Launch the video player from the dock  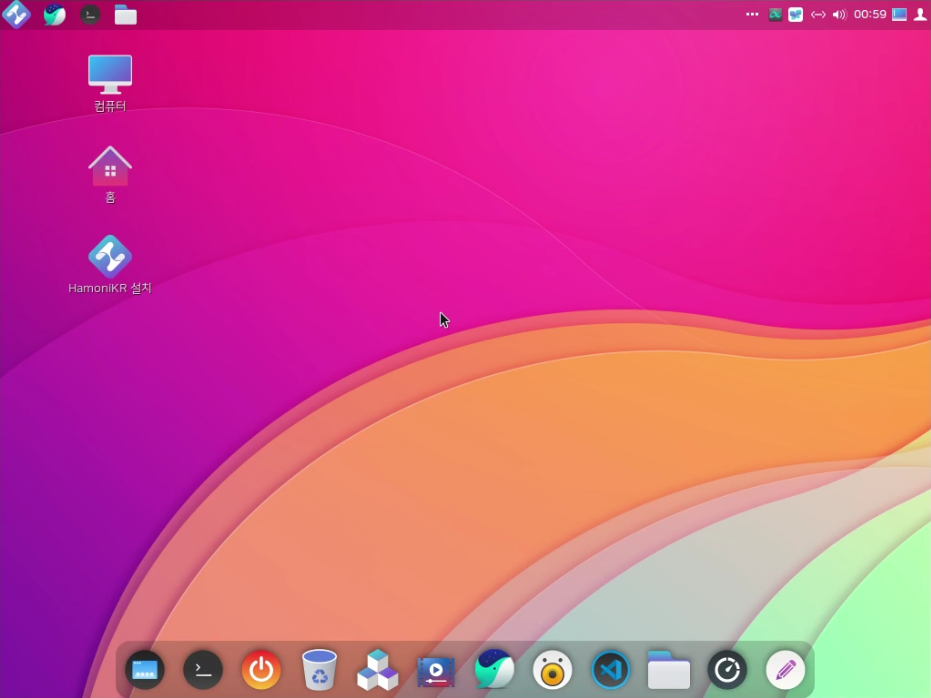436,669
